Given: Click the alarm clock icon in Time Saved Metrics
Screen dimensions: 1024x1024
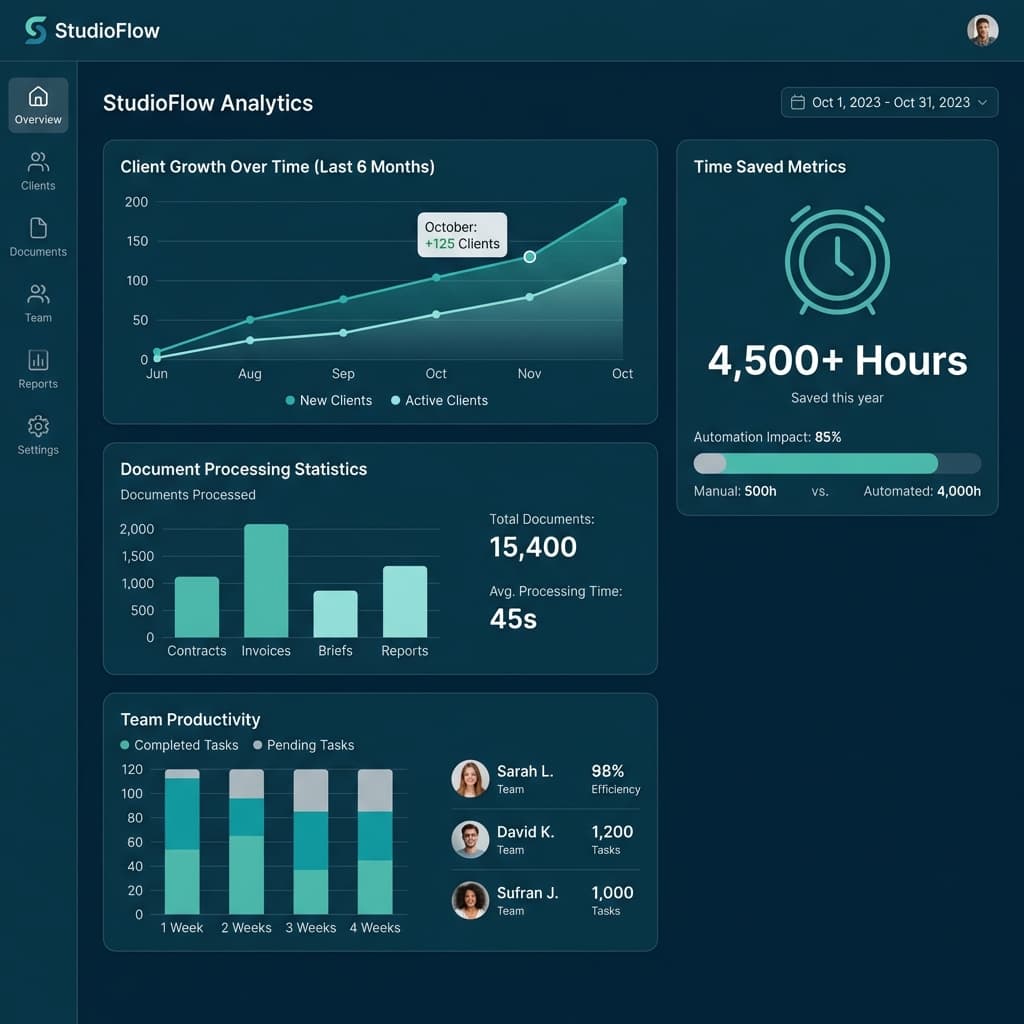Looking at the screenshot, I should click(837, 260).
